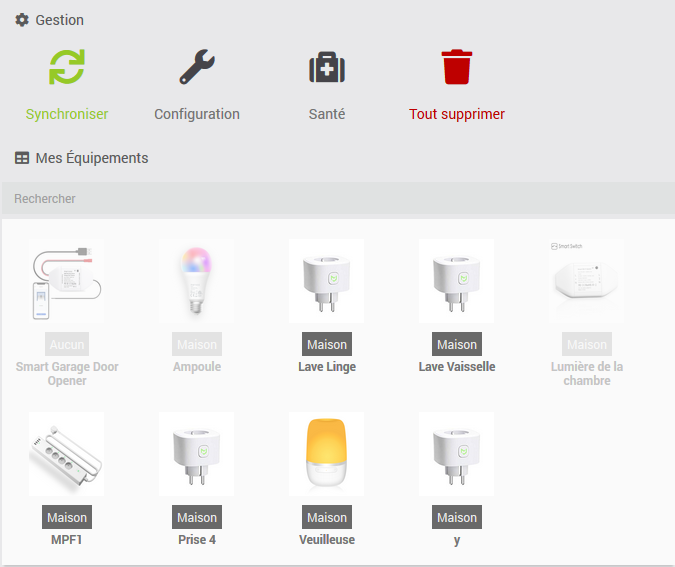Open the Smart Garage Door Opener image
This screenshot has width=675, height=567.
[x=67, y=281]
